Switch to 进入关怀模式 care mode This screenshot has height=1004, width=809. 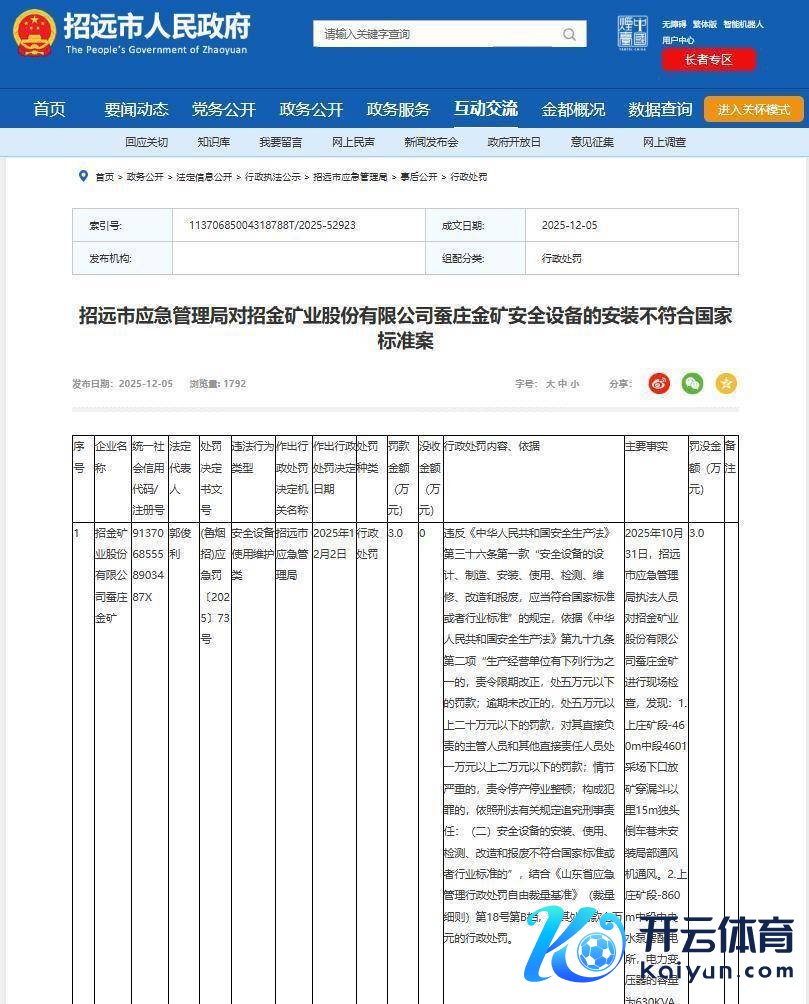click(753, 109)
